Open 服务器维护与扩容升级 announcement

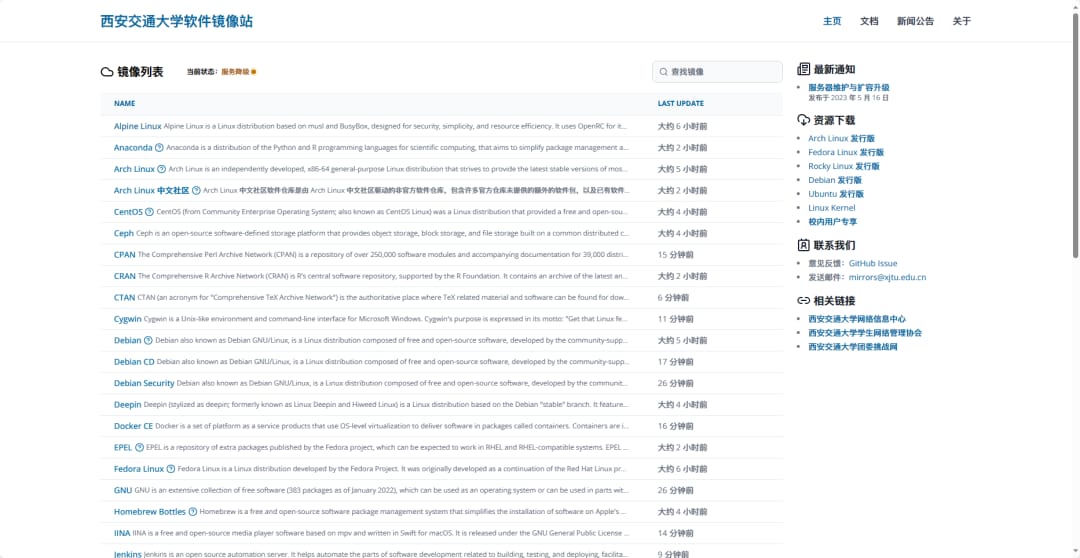click(x=849, y=87)
